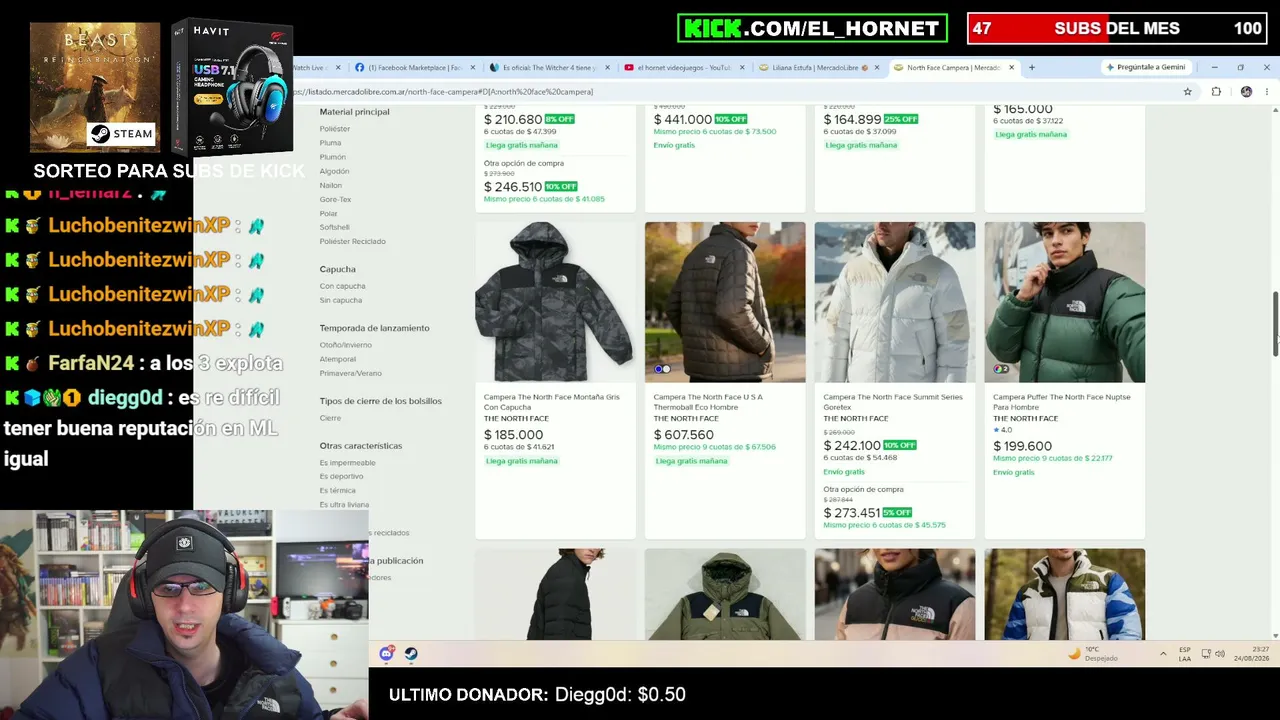This screenshot has height=720, width=1280.
Task: Open the Thermoball Eco jacket image
Action: point(725,302)
